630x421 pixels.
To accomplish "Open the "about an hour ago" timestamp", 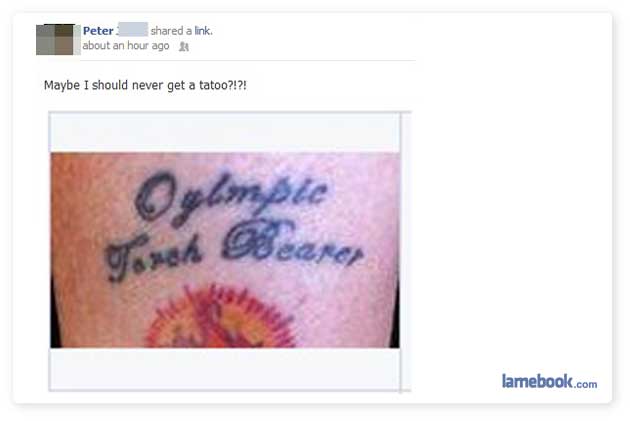I will 126,46.
